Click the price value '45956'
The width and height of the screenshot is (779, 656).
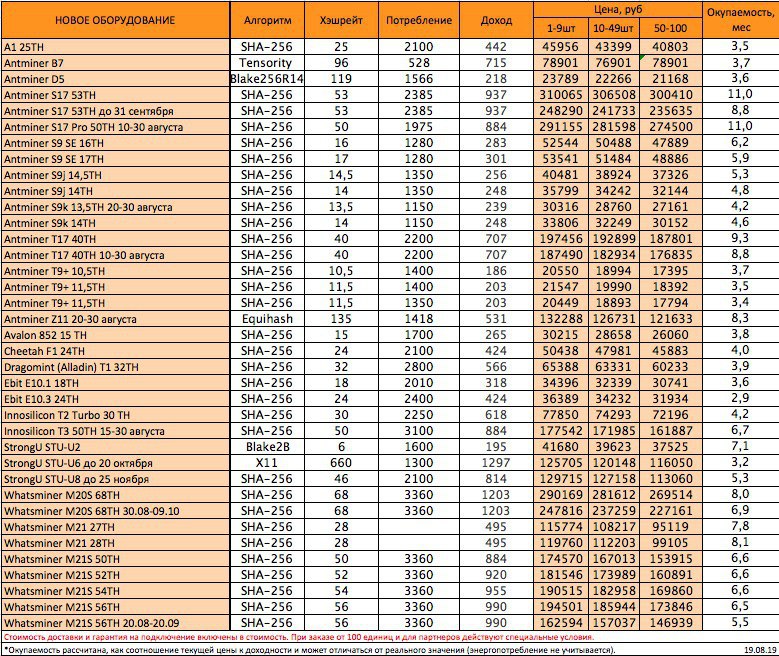pos(561,47)
